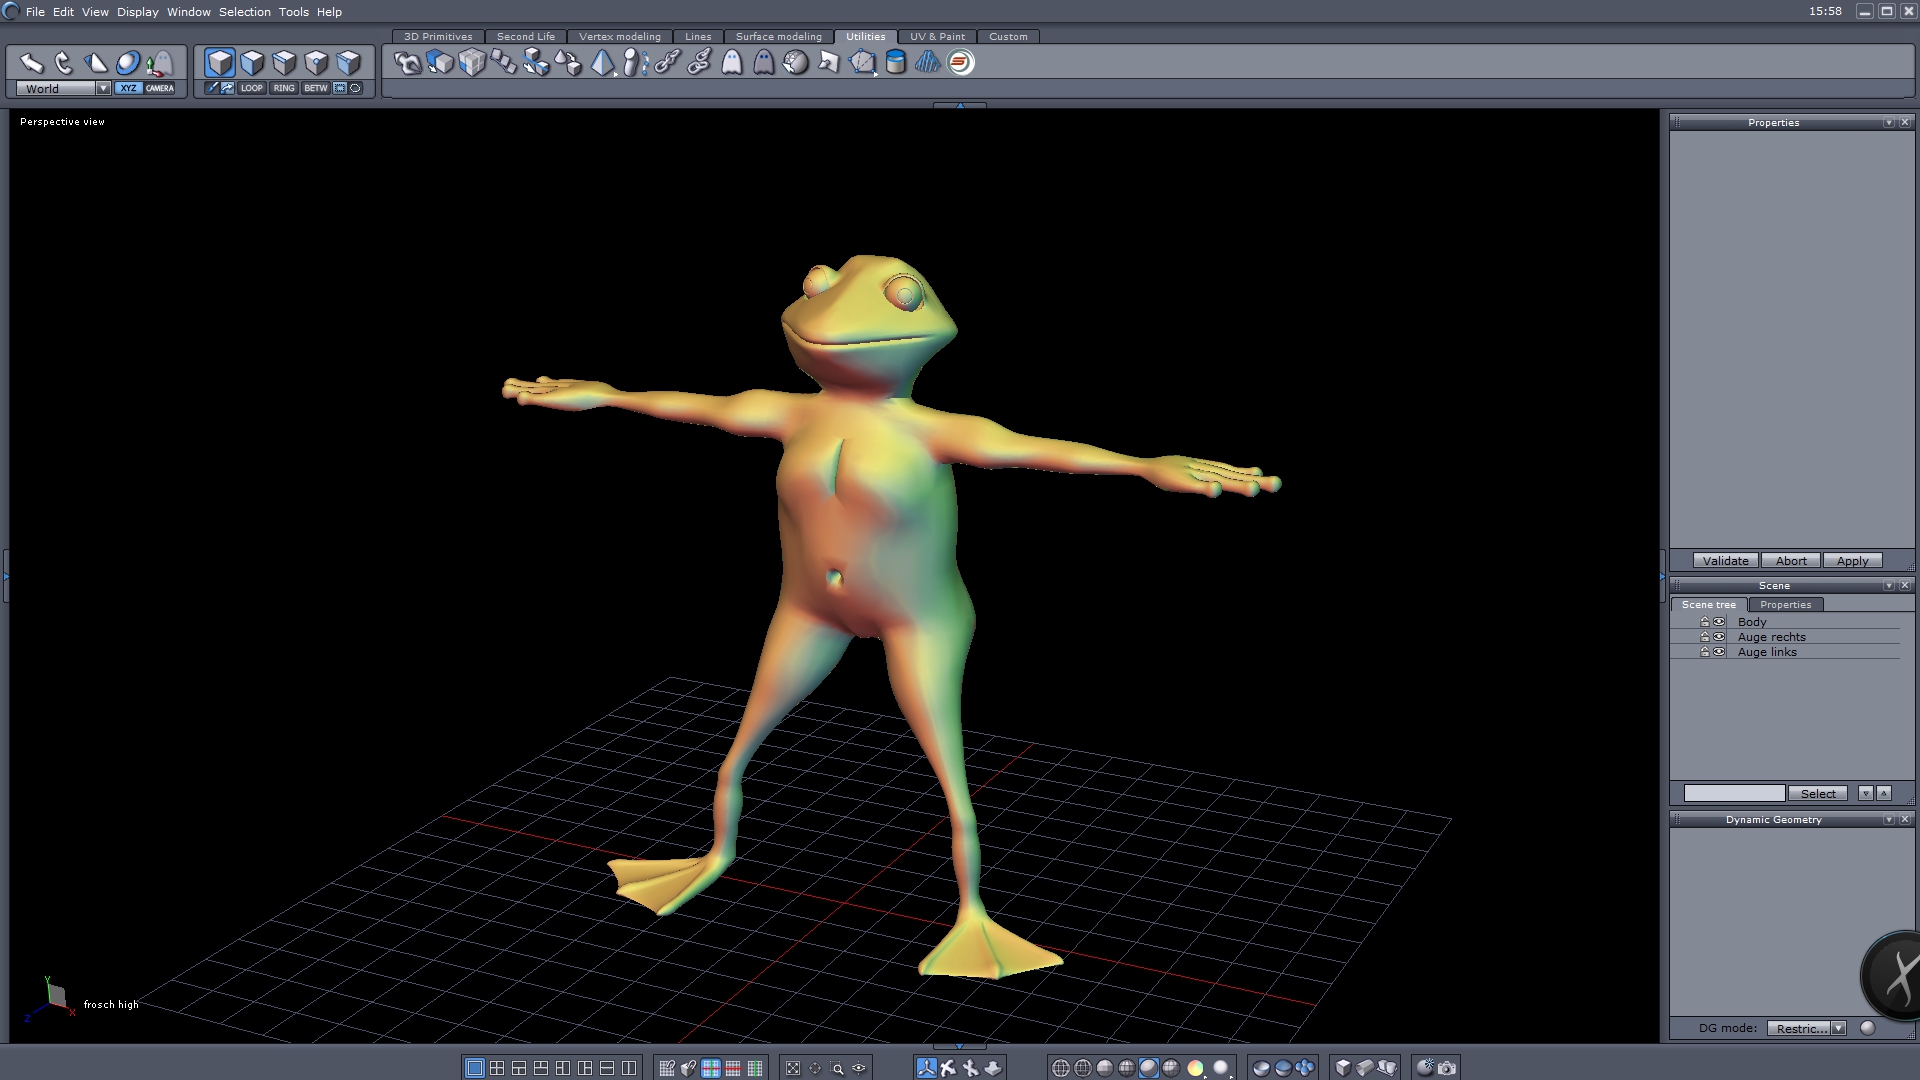This screenshot has height=1080, width=1920.
Task: Toggle visibility of Body object
Action: [1719, 622]
